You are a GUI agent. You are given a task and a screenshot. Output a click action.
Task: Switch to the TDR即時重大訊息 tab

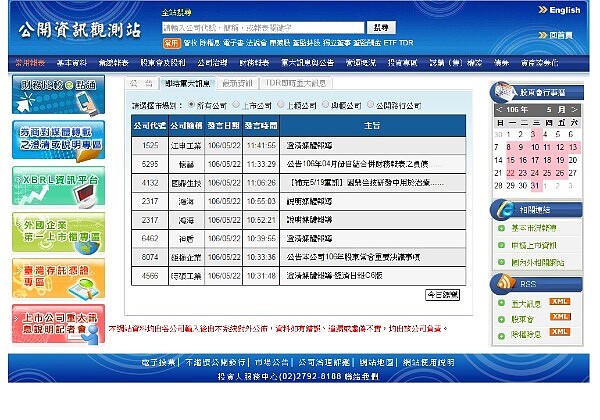(x=296, y=83)
